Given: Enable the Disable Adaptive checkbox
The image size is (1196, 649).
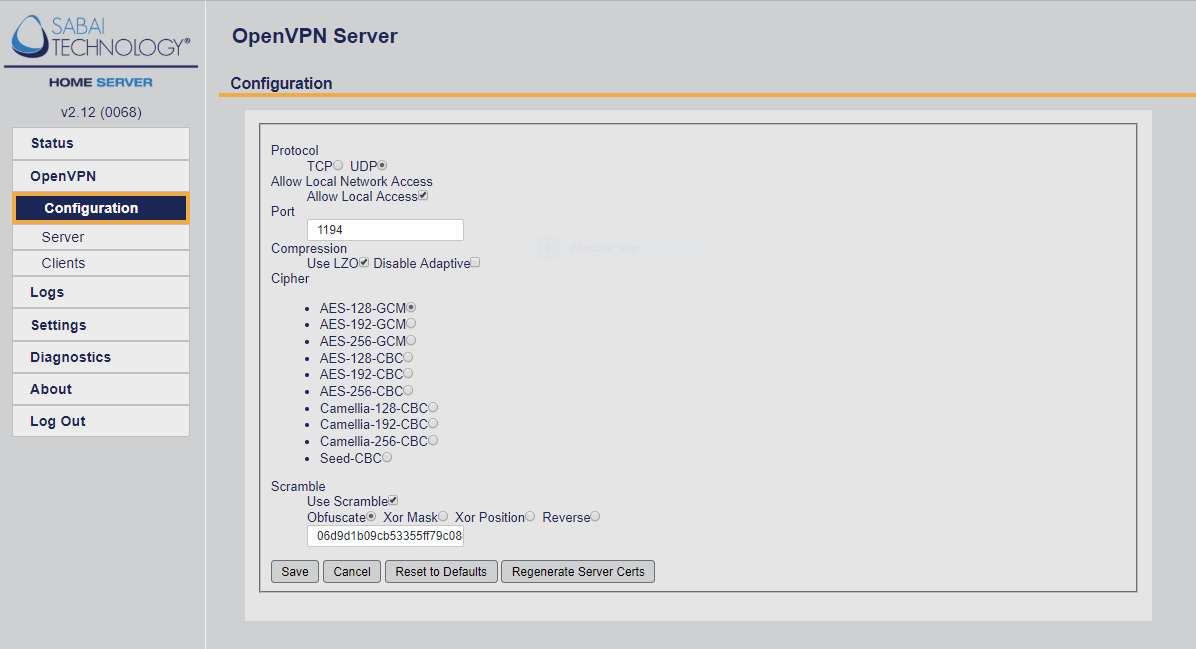Looking at the screenshot, I should (x=475, y=262).
